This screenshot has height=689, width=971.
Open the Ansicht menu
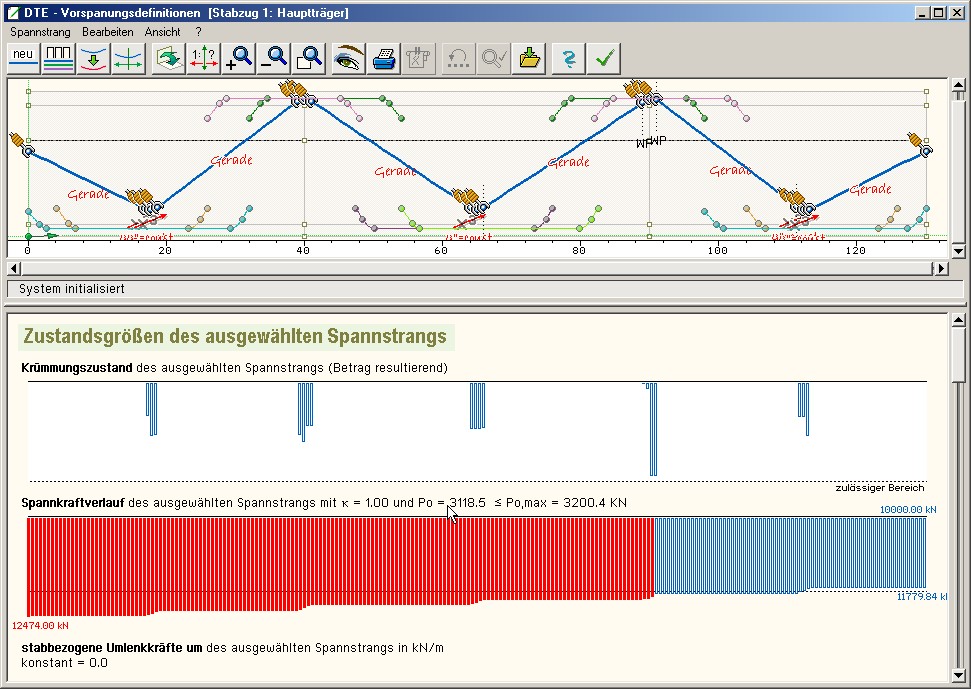point(162,32)
